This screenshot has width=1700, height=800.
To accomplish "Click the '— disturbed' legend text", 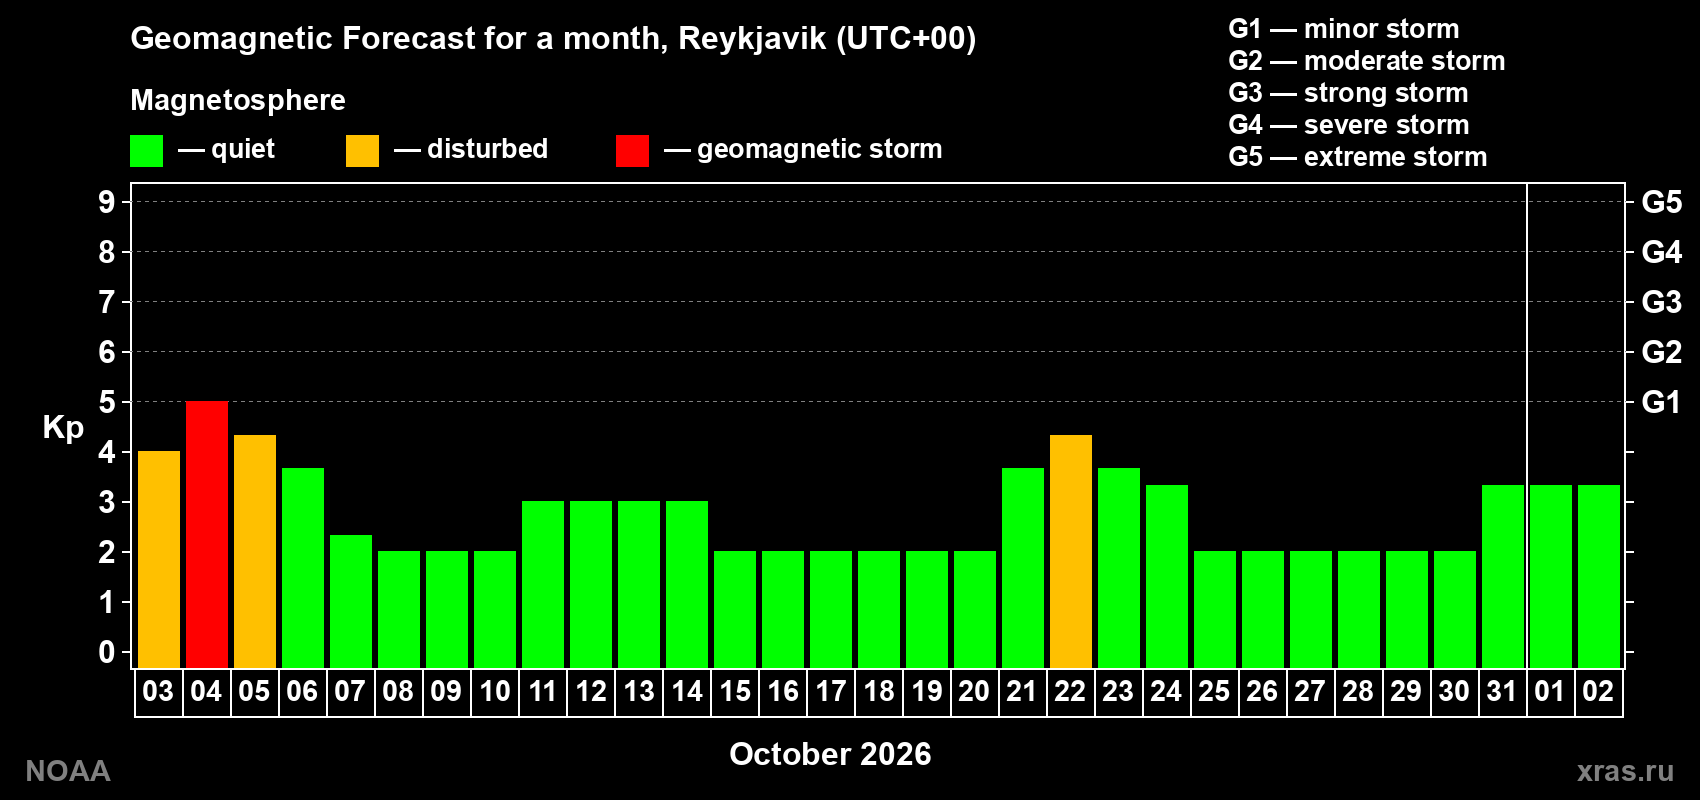I will coord(471,149).
